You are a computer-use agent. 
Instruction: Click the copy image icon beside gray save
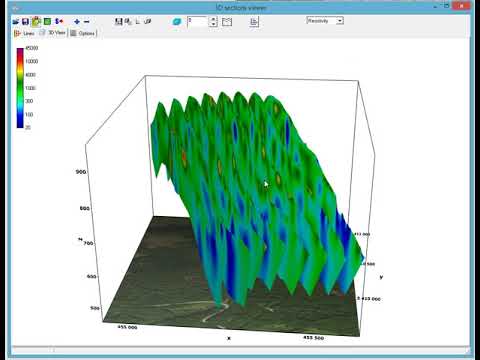(128, 22)
